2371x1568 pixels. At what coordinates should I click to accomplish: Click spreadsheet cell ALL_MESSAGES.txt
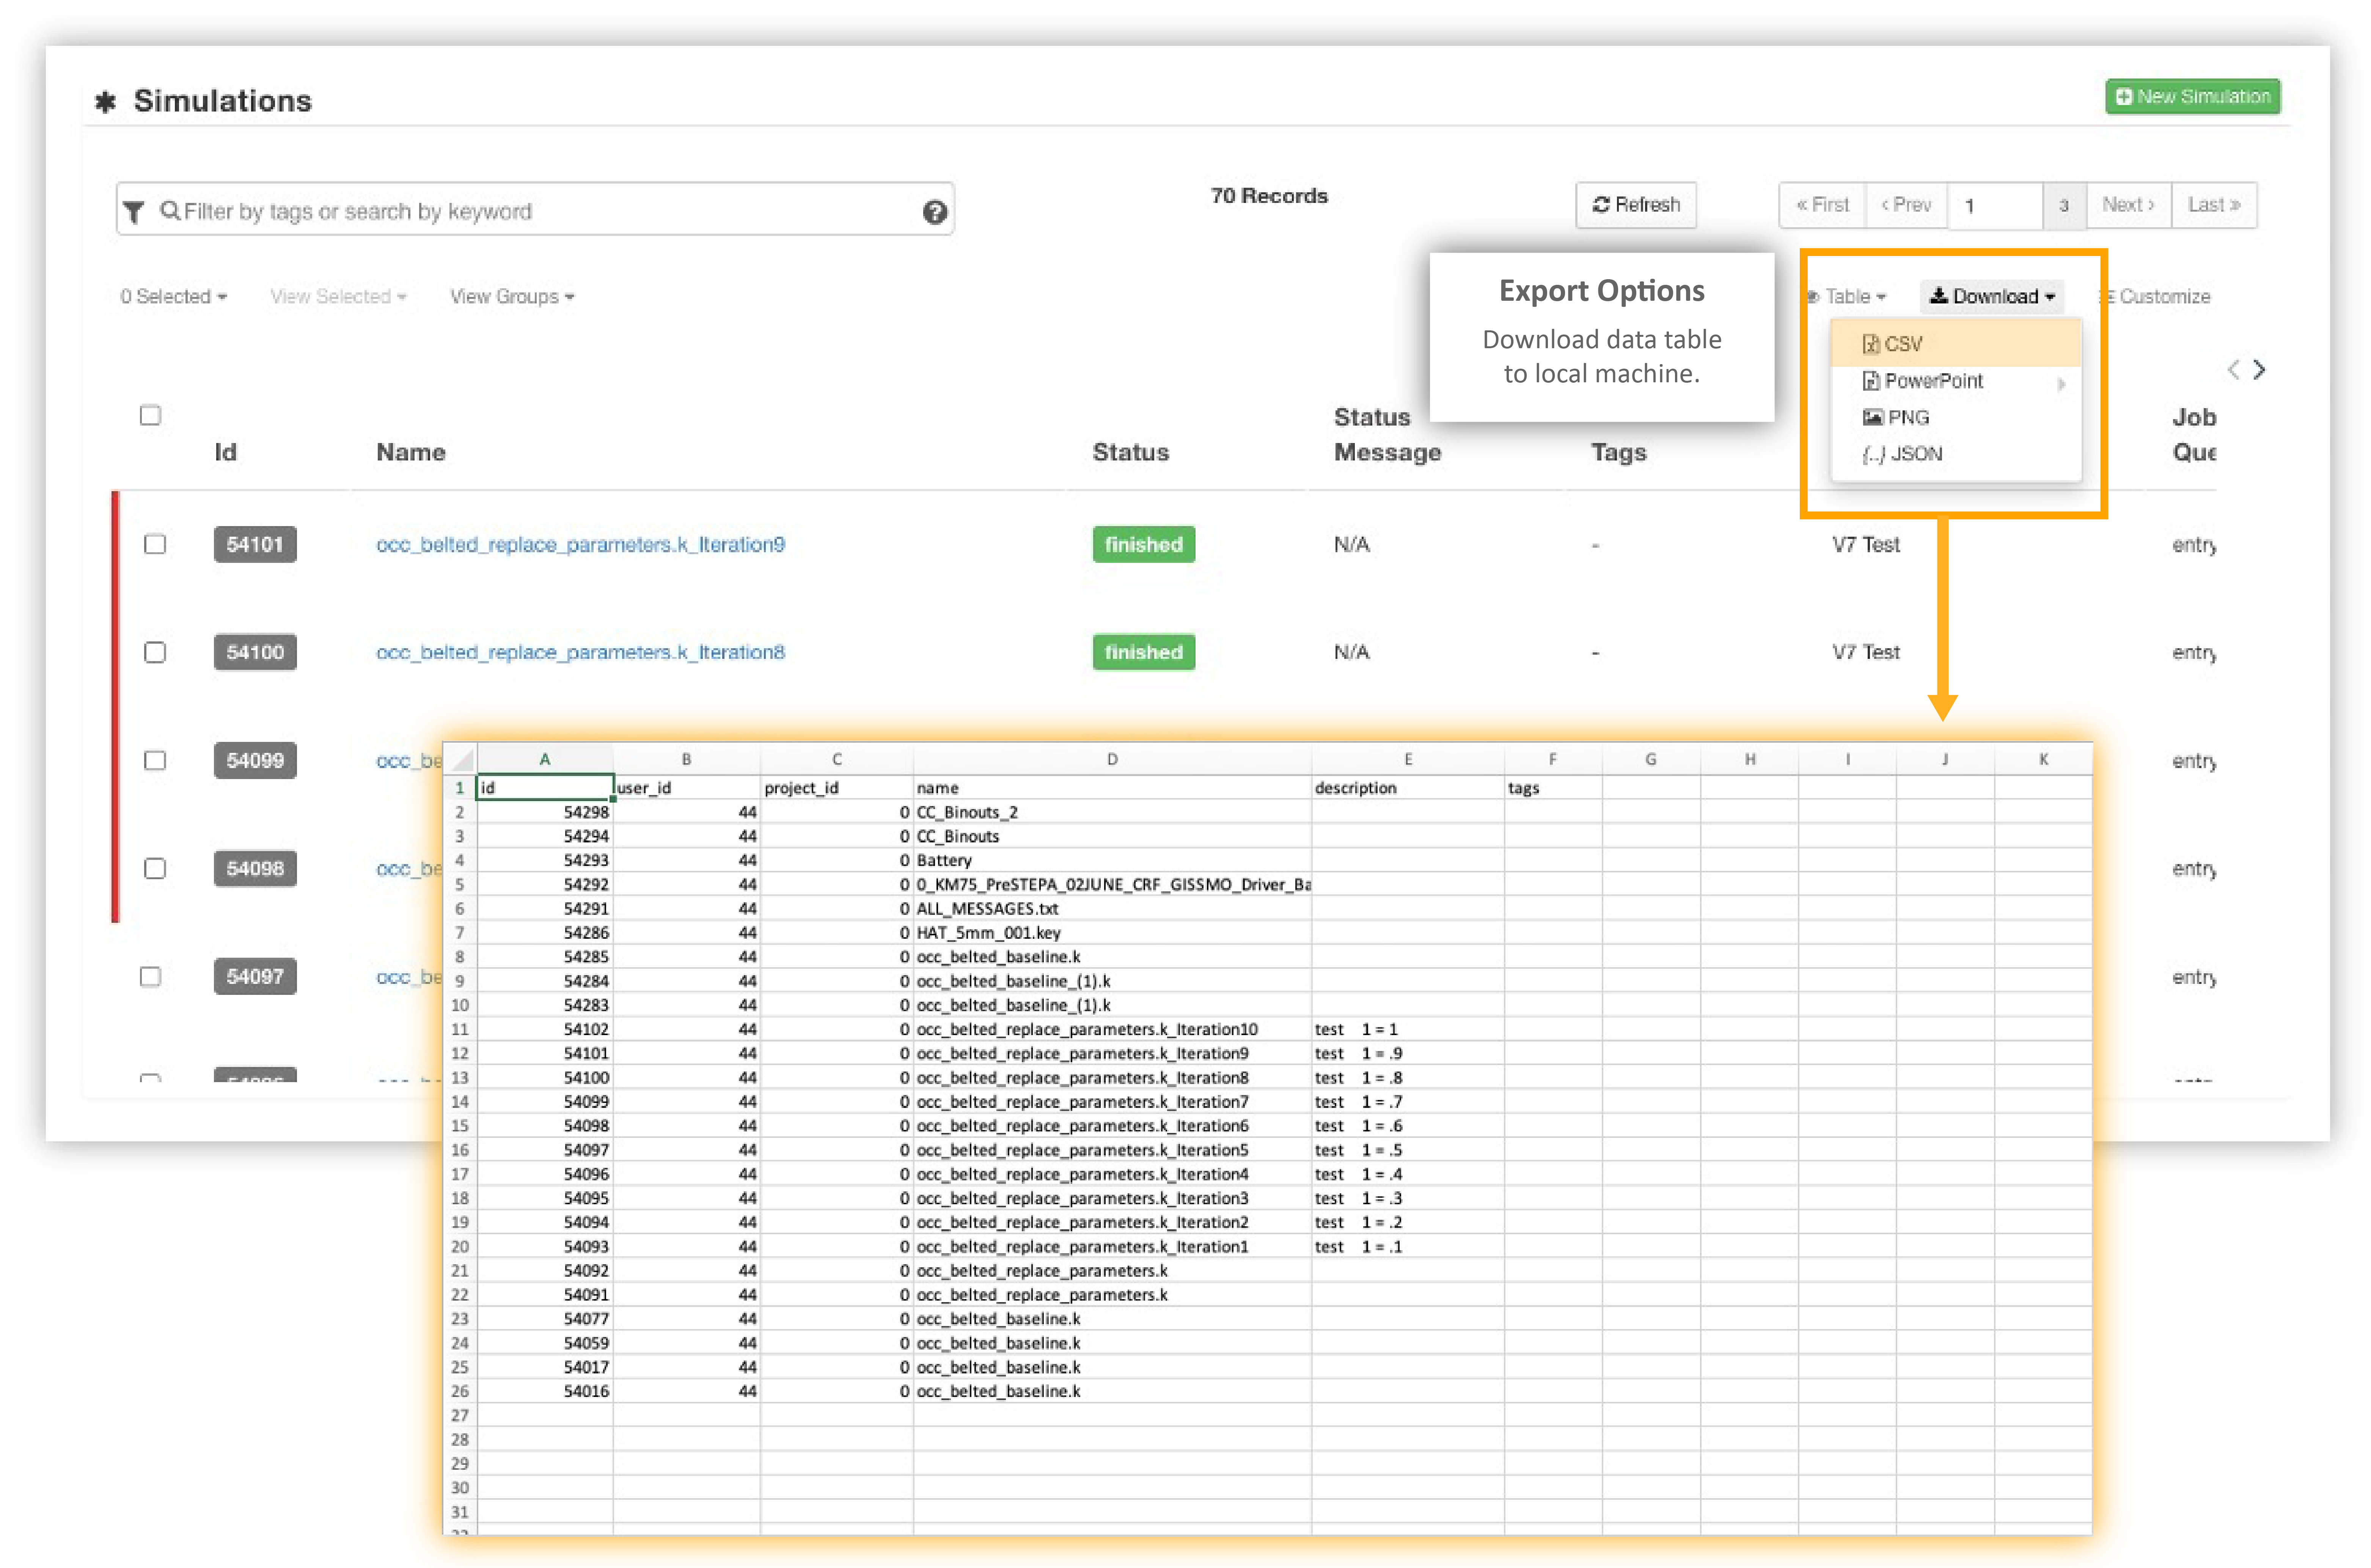click(x=1112, y=909)
